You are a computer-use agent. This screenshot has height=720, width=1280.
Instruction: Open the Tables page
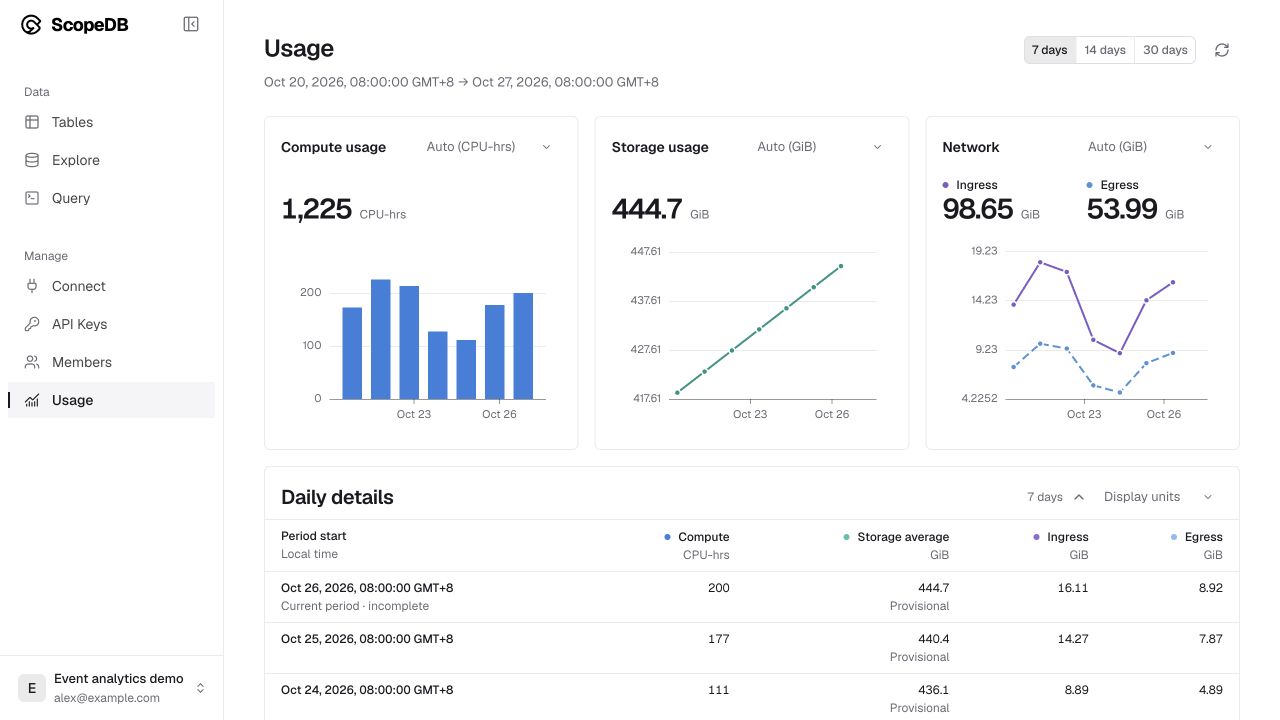[x=111, y=122]
